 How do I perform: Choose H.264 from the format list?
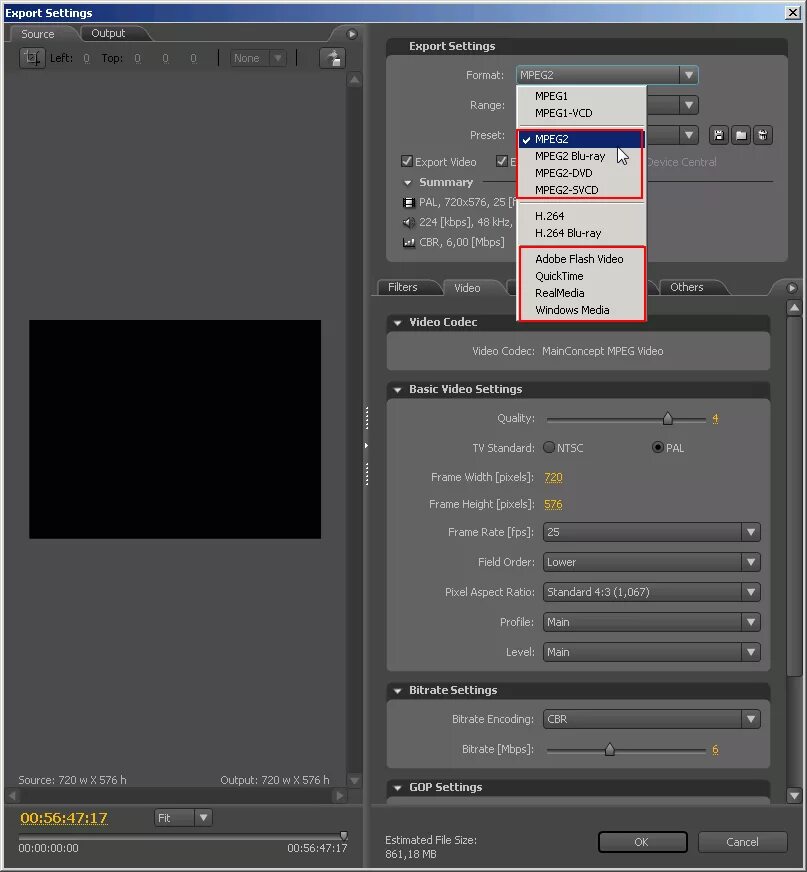(x=581, y=216)
